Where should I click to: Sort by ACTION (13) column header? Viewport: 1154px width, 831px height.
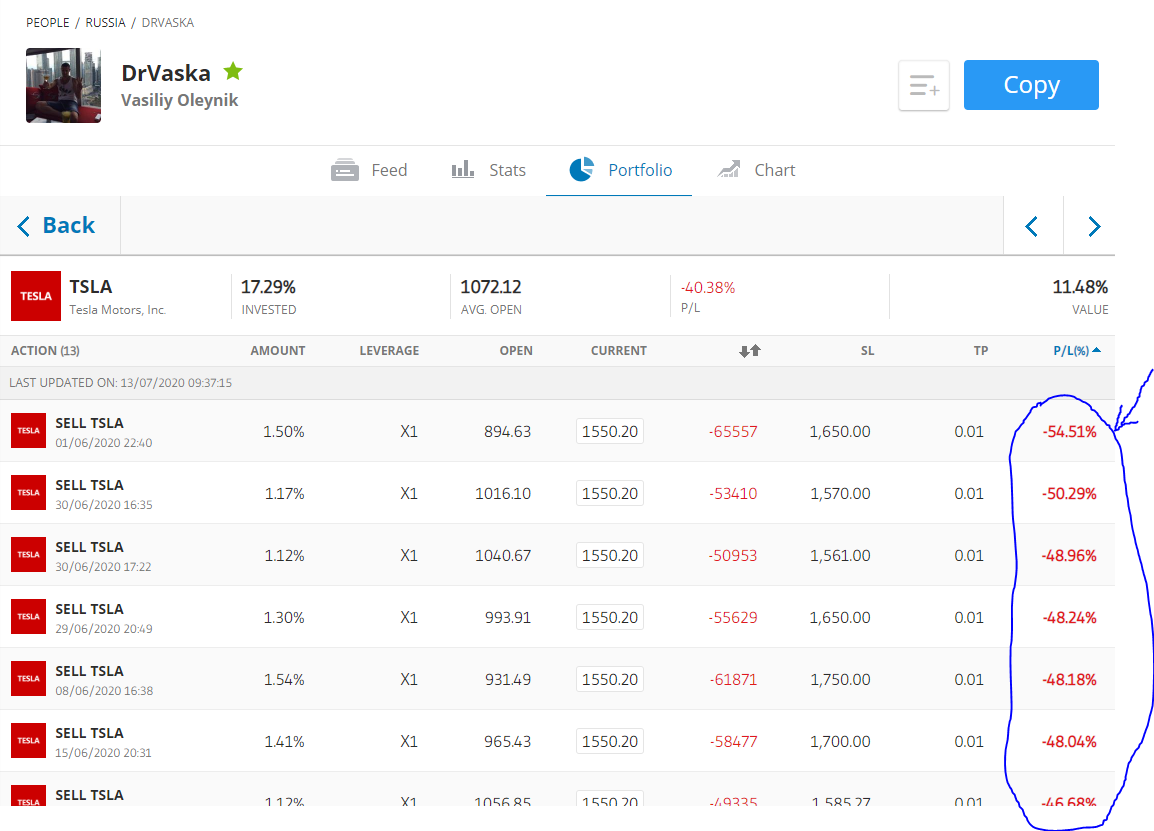click(x=45, y=351)
